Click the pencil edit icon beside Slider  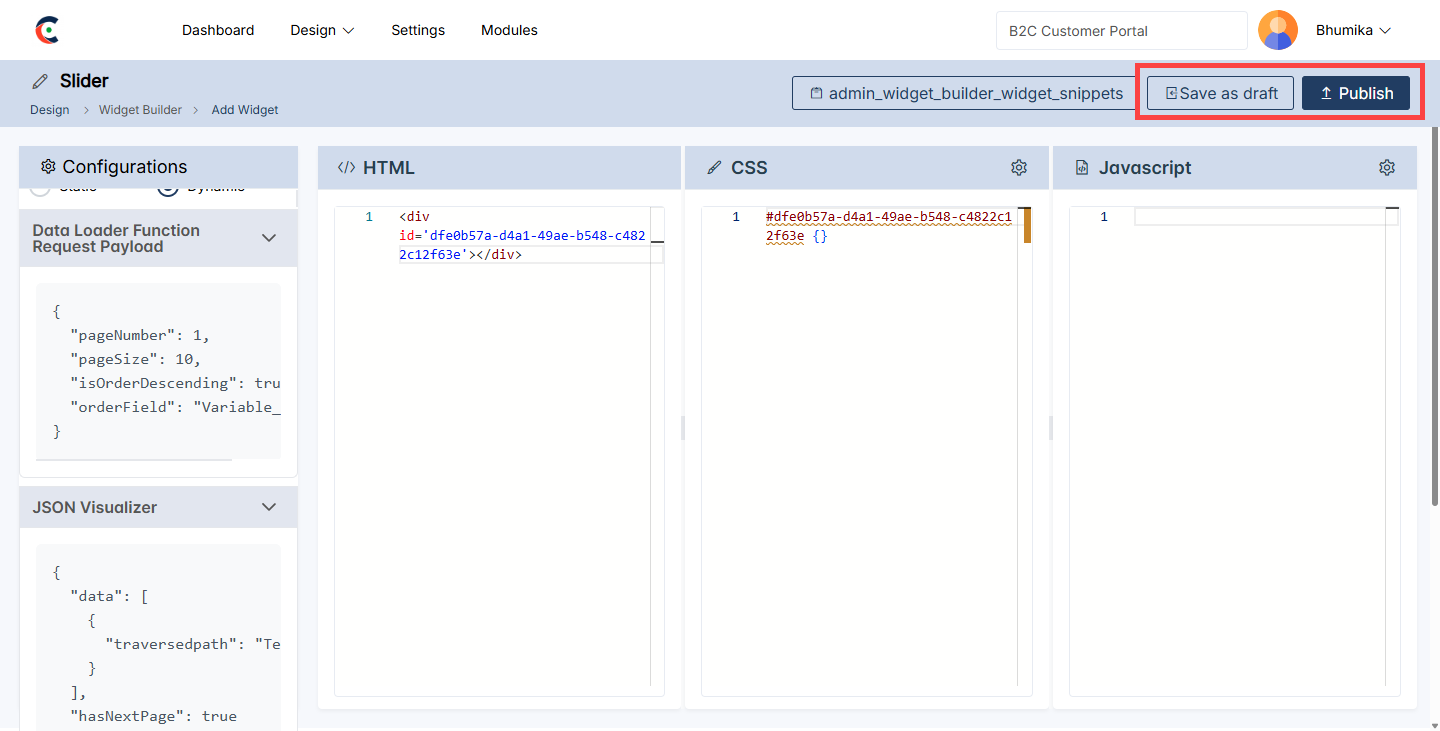click(40, 81)
